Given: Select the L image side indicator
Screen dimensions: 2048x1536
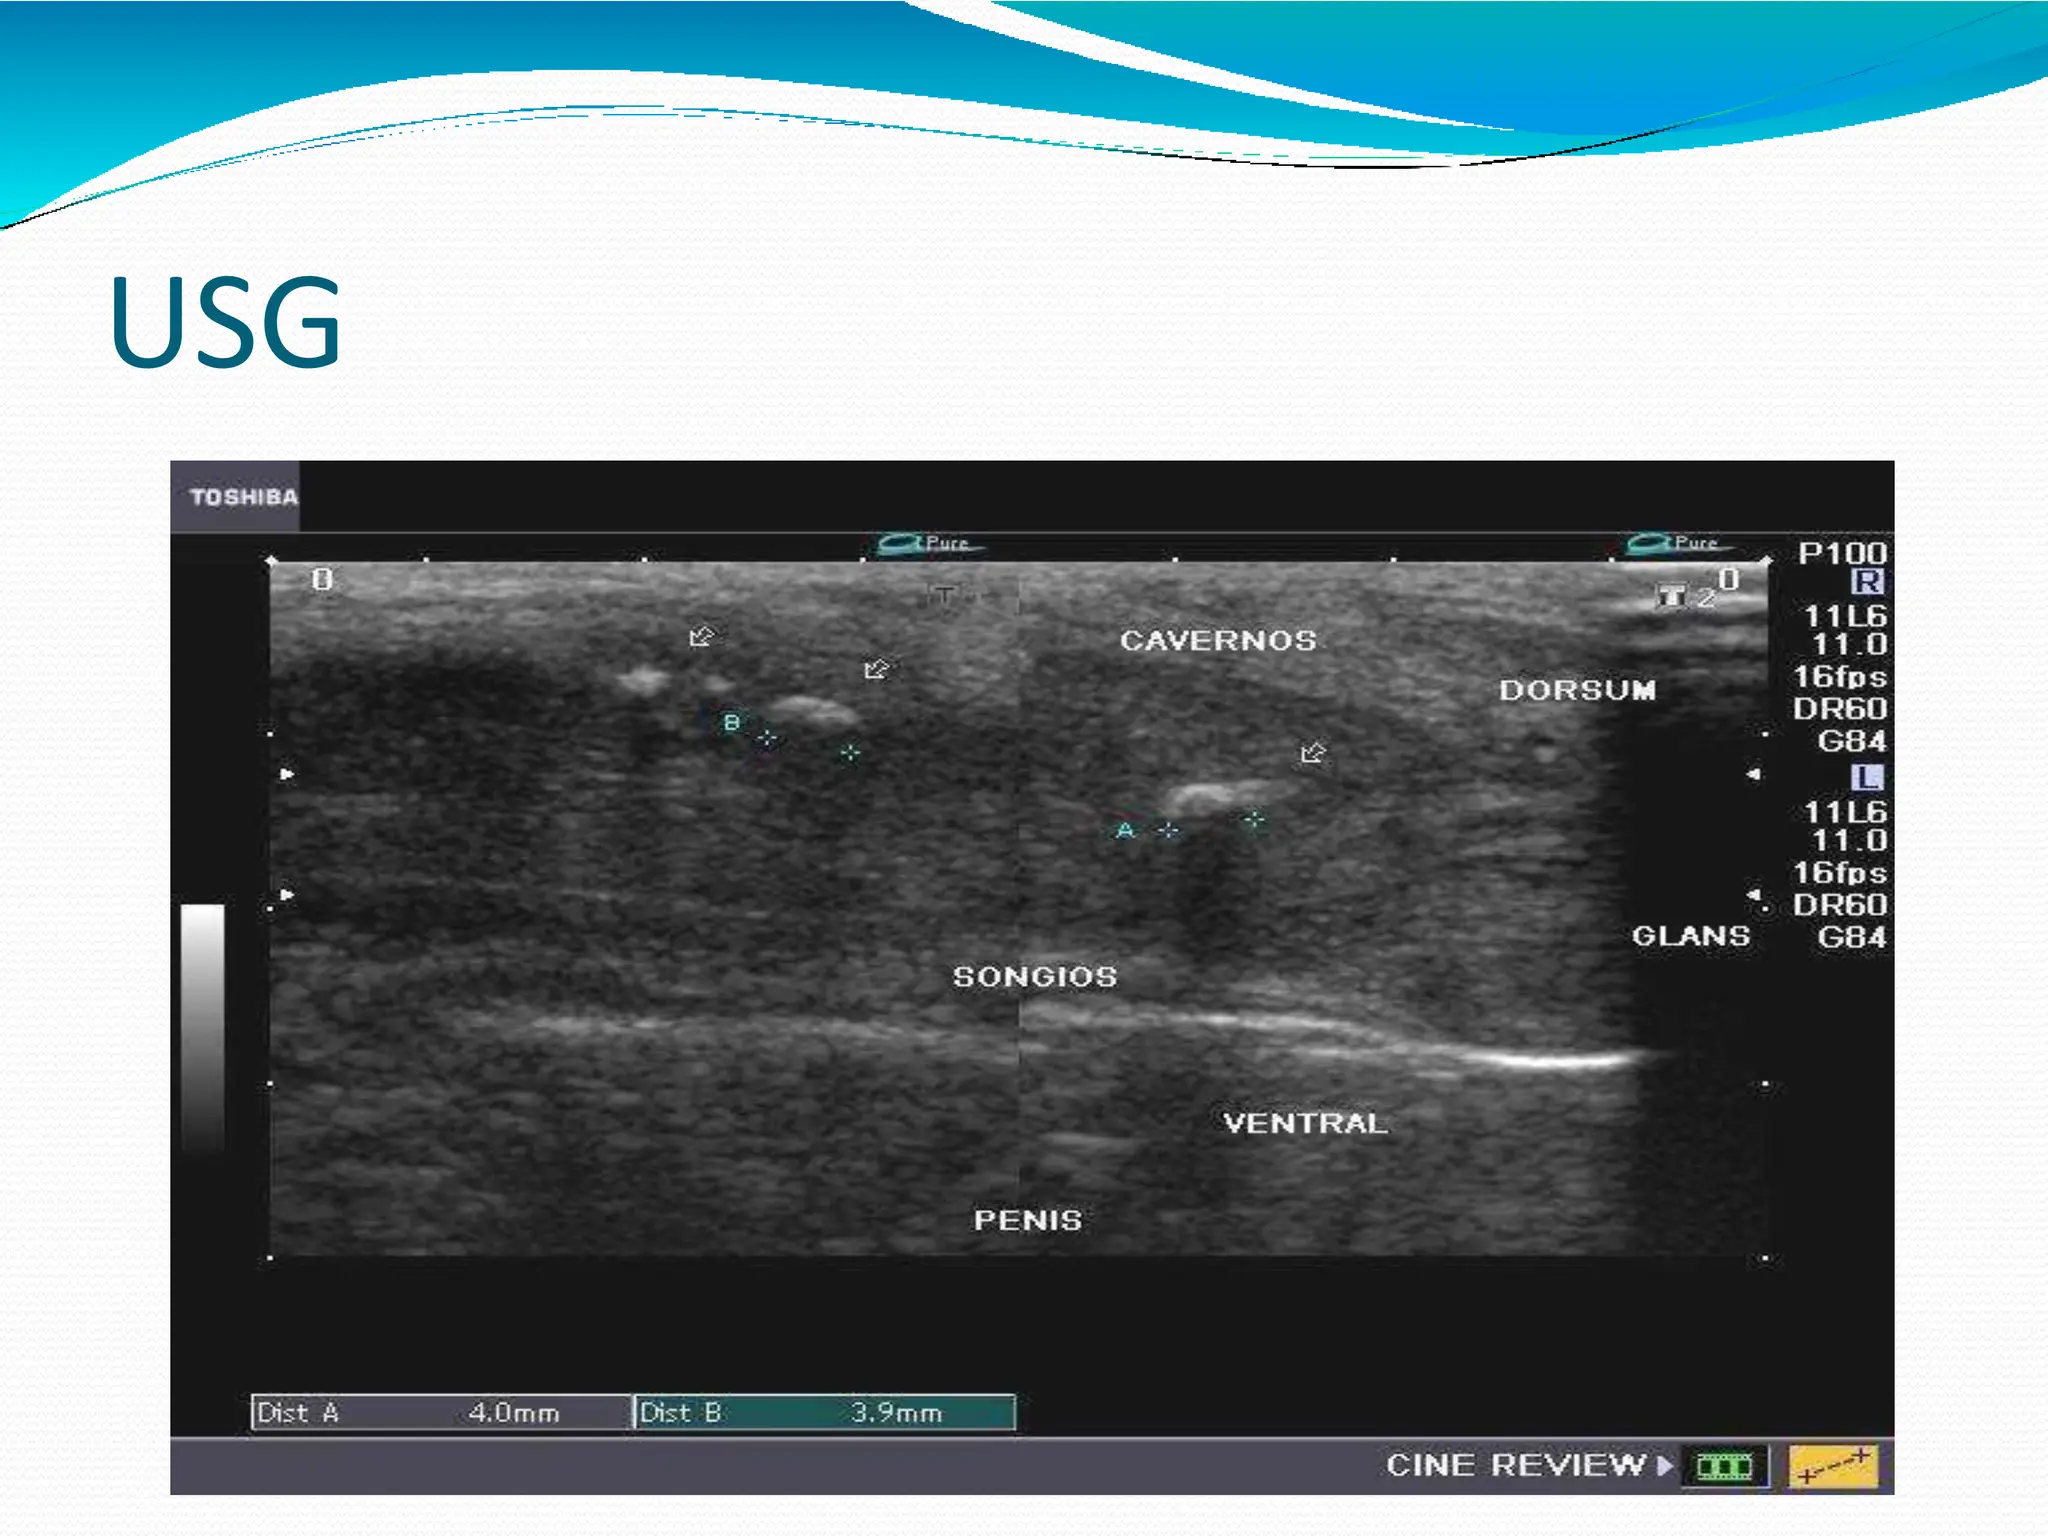Looking at the screenshot, I should [1866, 777].
